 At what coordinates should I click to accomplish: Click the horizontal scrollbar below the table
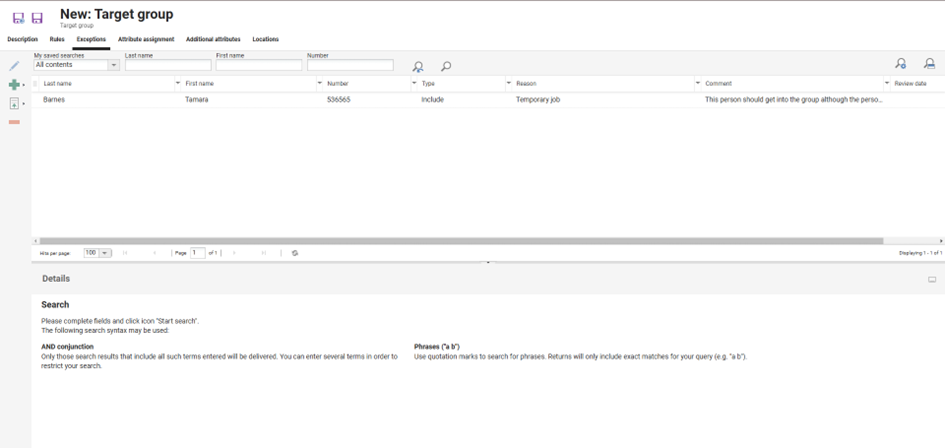pyautogui.click(x=460, y=241)
